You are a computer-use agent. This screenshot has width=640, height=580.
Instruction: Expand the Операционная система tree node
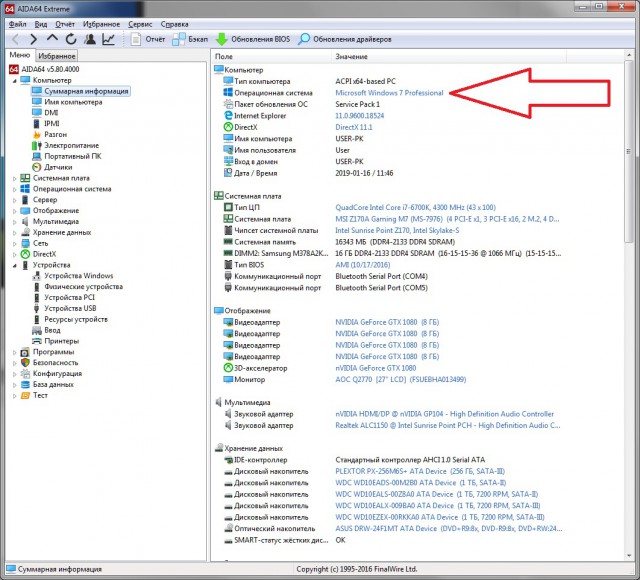(15, 189)
